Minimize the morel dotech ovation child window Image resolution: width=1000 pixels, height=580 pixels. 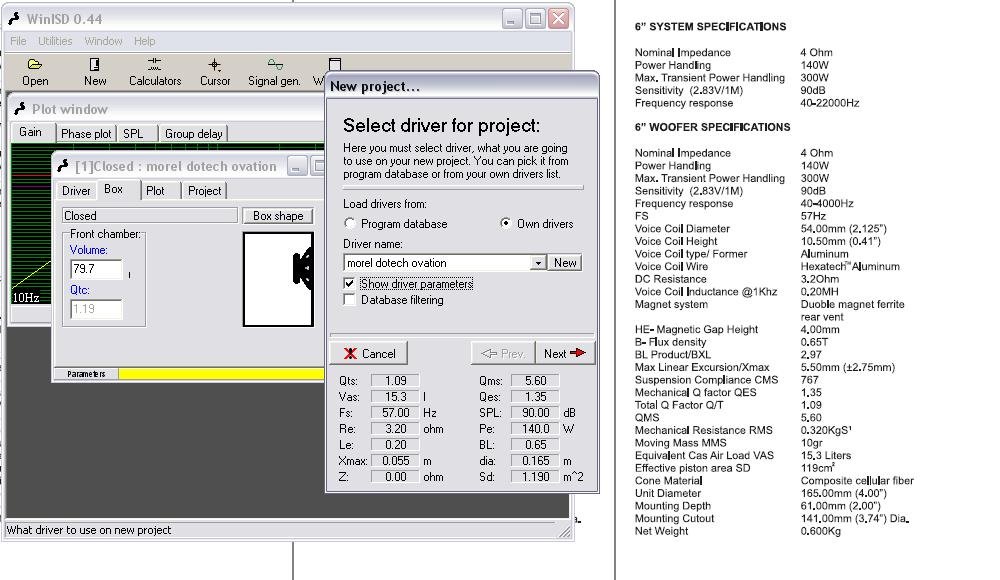pos(297,166)
